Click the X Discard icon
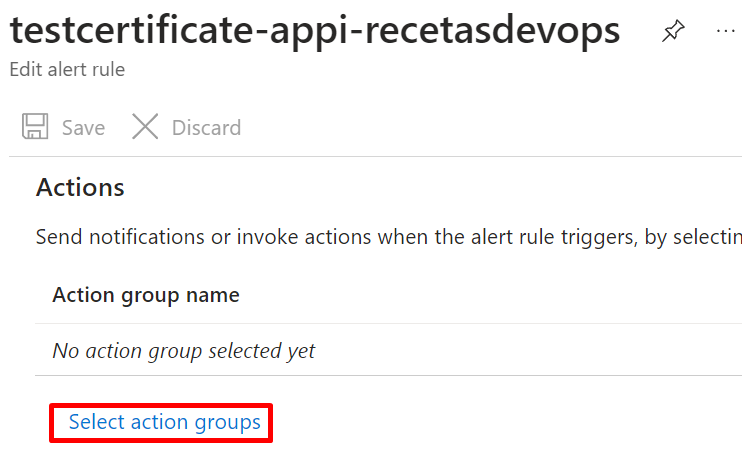The height and width of the screenshot is (455, 742). (145, 126)
